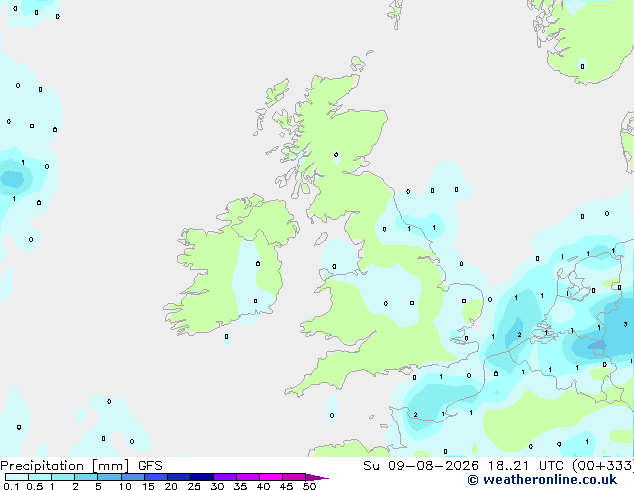
Task: Select the 1–2 mm legend color box
Action: click(63, 477)
